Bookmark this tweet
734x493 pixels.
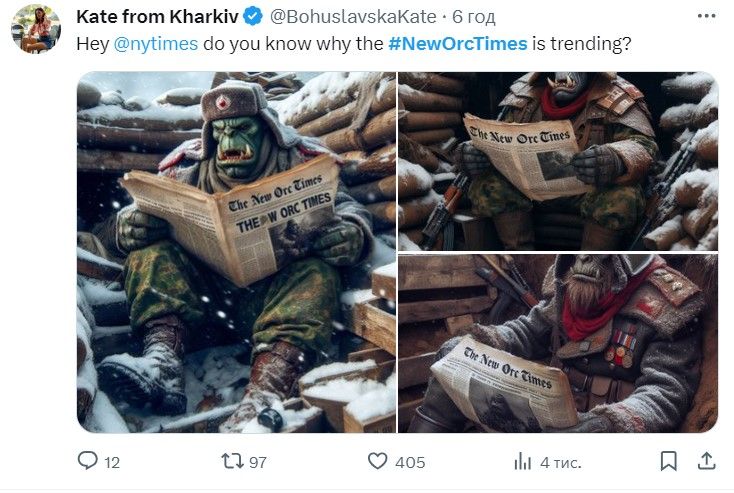click(x=668, y=461)
